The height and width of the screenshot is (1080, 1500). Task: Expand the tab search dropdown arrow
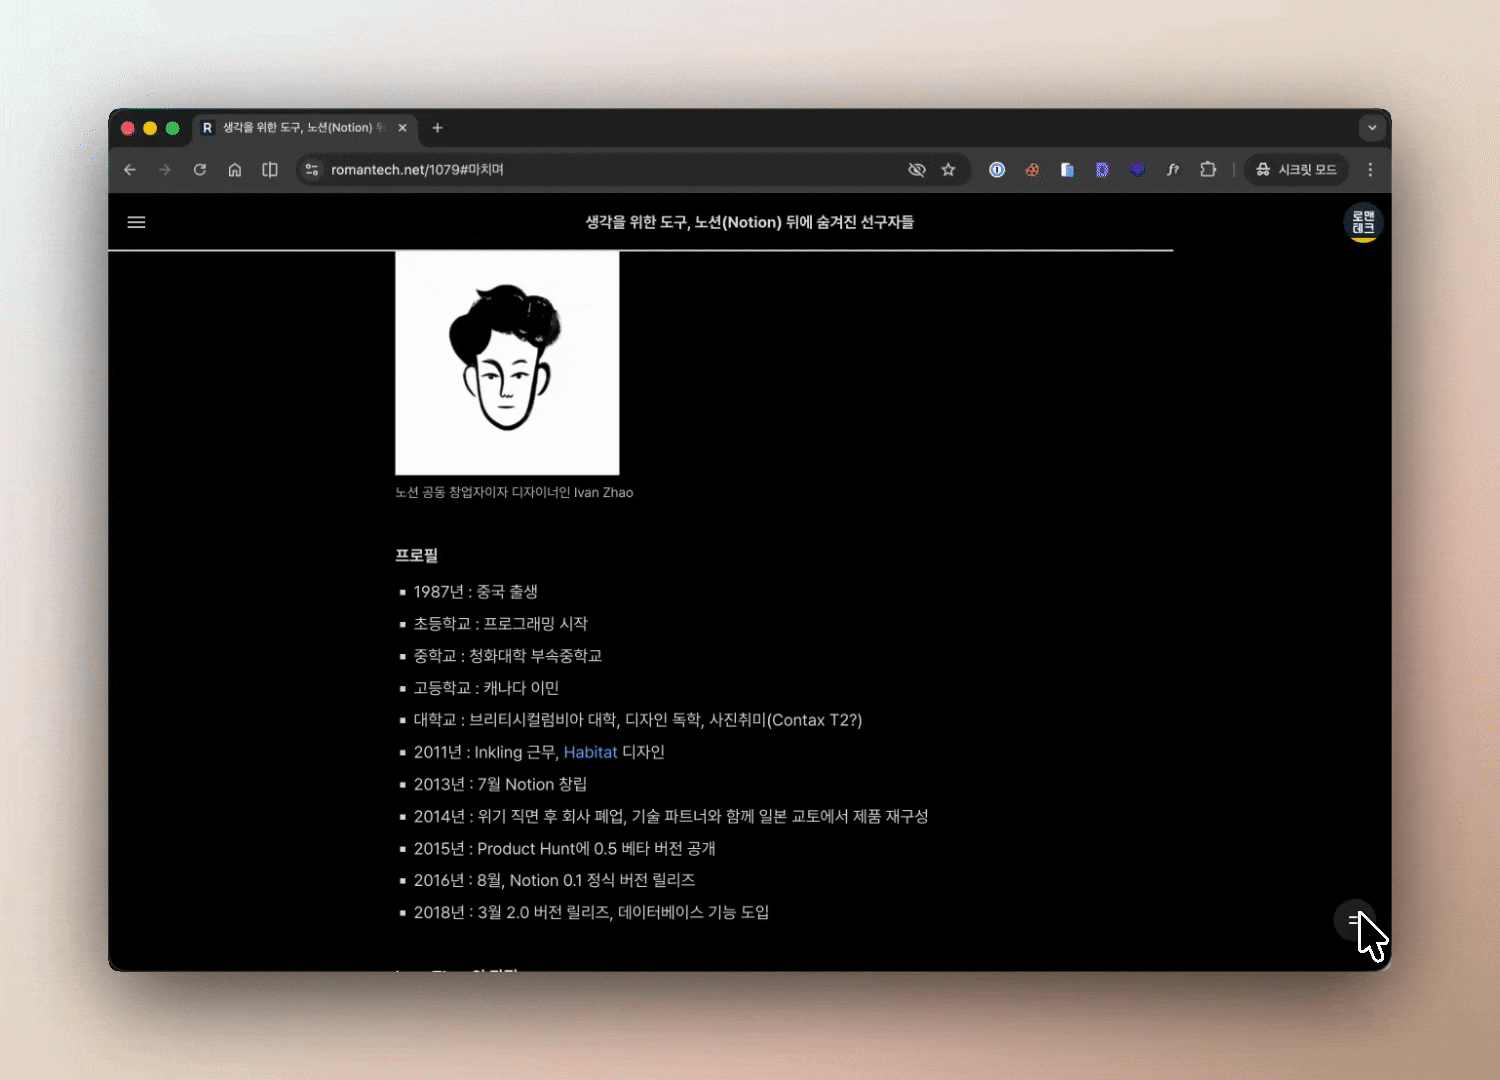[x=1372, y=128]
